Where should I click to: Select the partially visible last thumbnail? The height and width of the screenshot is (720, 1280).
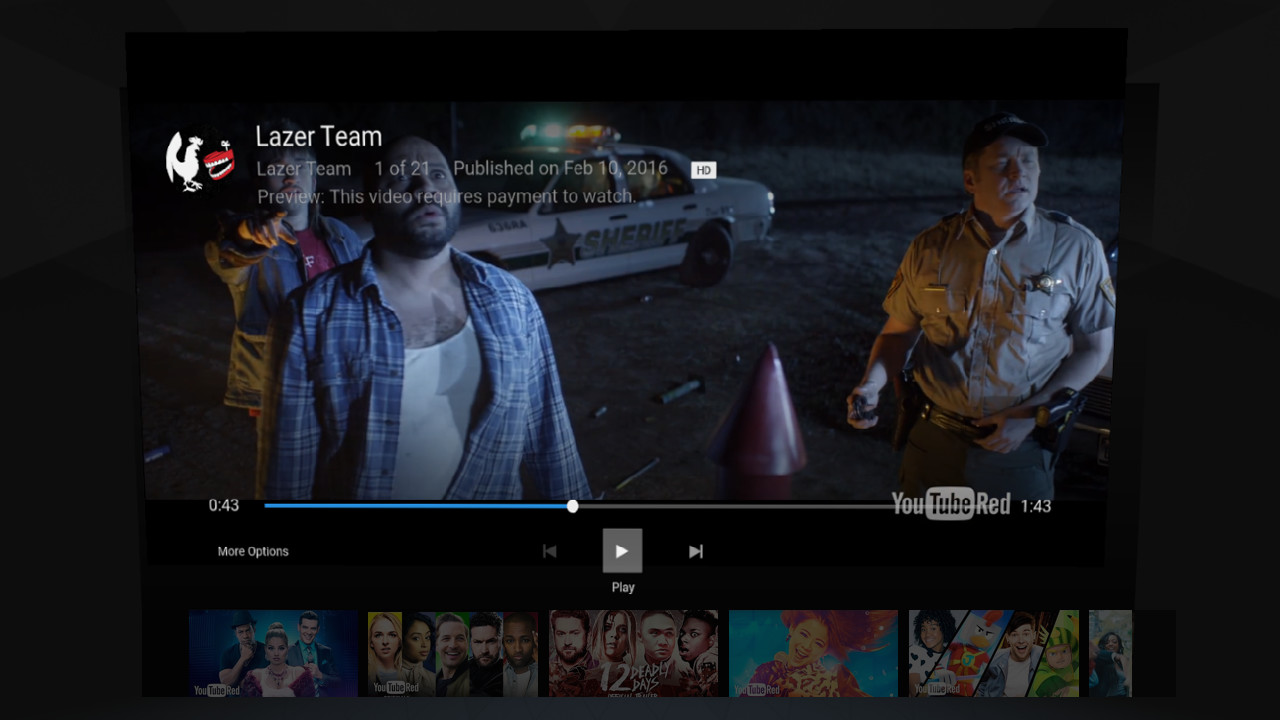[x=1110, y=653]
